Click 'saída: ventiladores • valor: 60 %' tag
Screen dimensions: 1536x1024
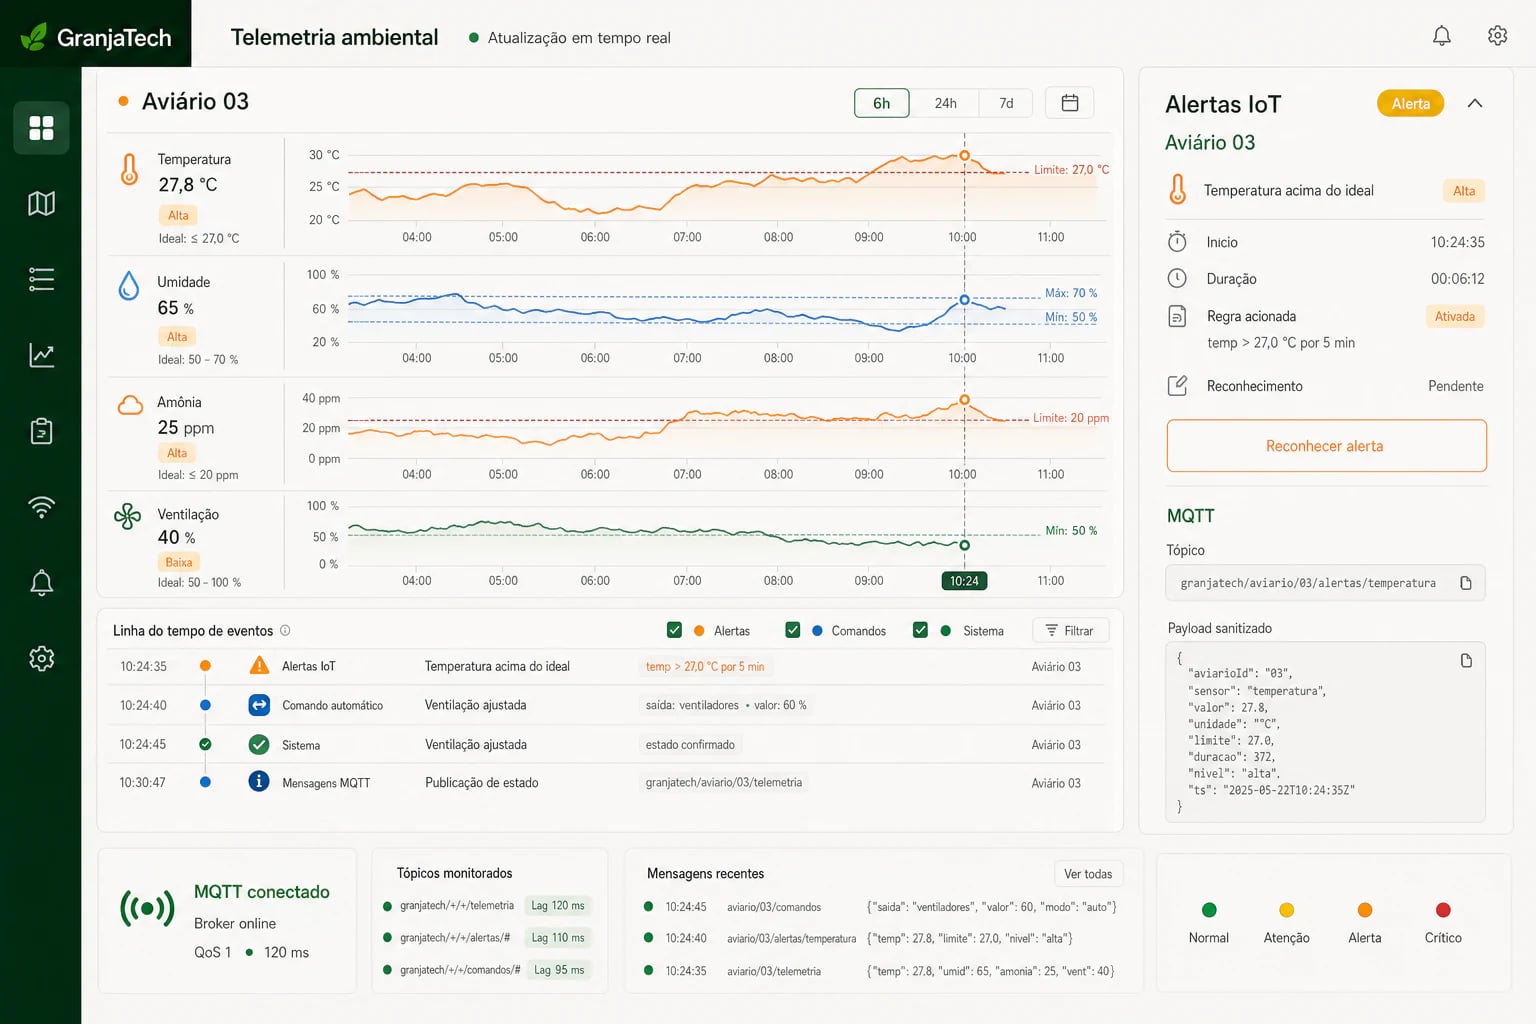(726, 705)
